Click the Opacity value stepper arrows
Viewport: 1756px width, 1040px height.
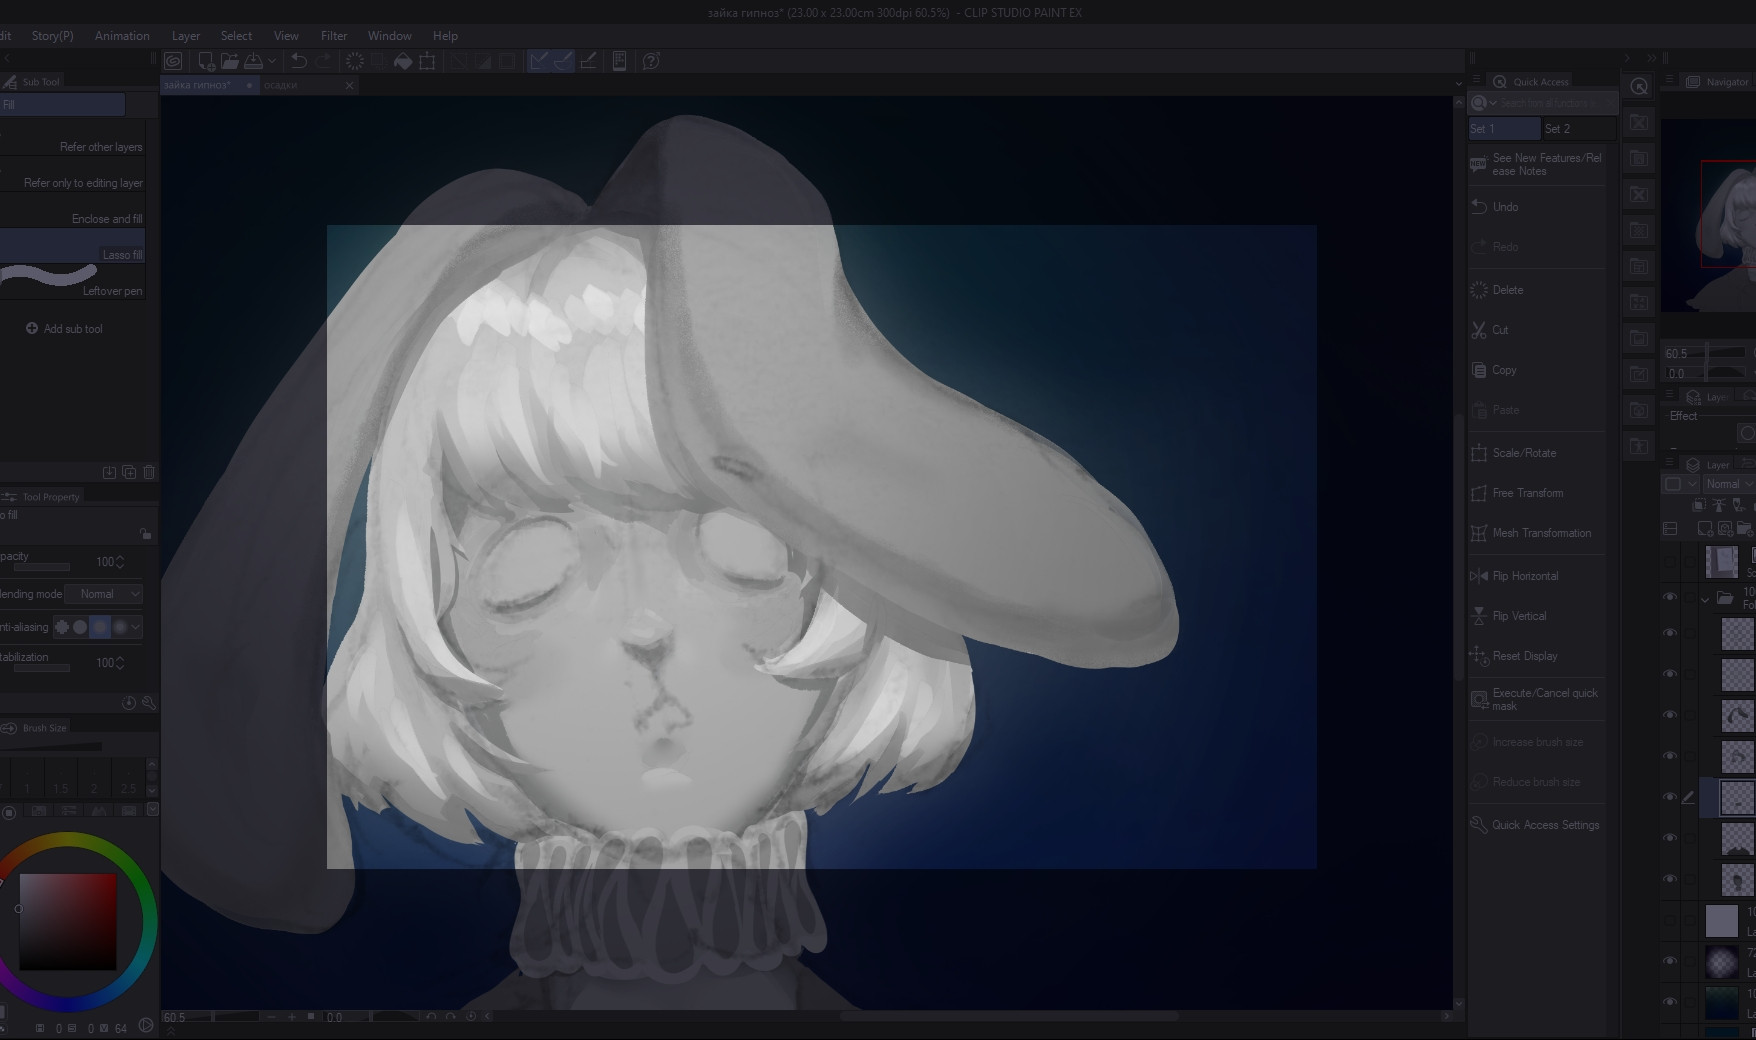[x=120, y=562]
